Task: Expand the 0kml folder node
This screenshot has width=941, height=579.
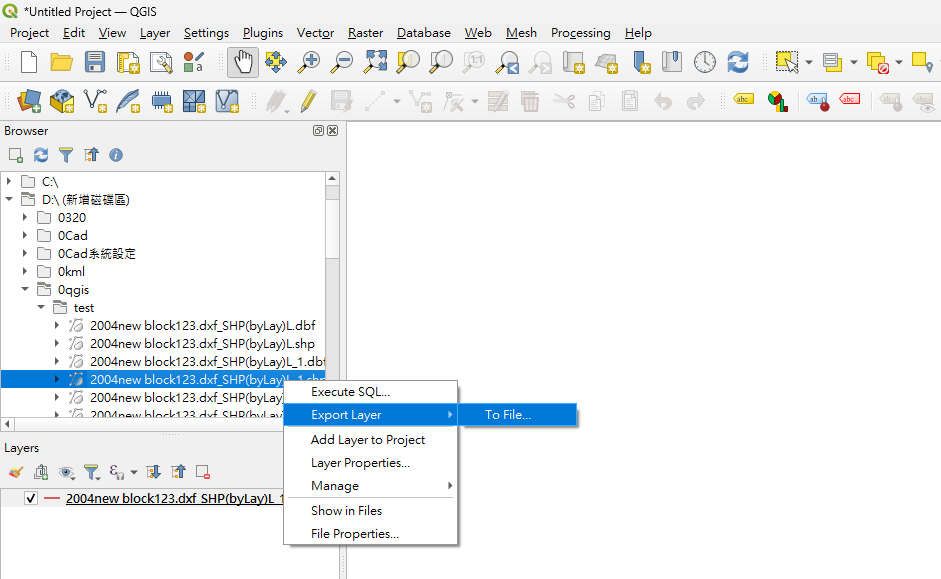Action: click(25, 272)
